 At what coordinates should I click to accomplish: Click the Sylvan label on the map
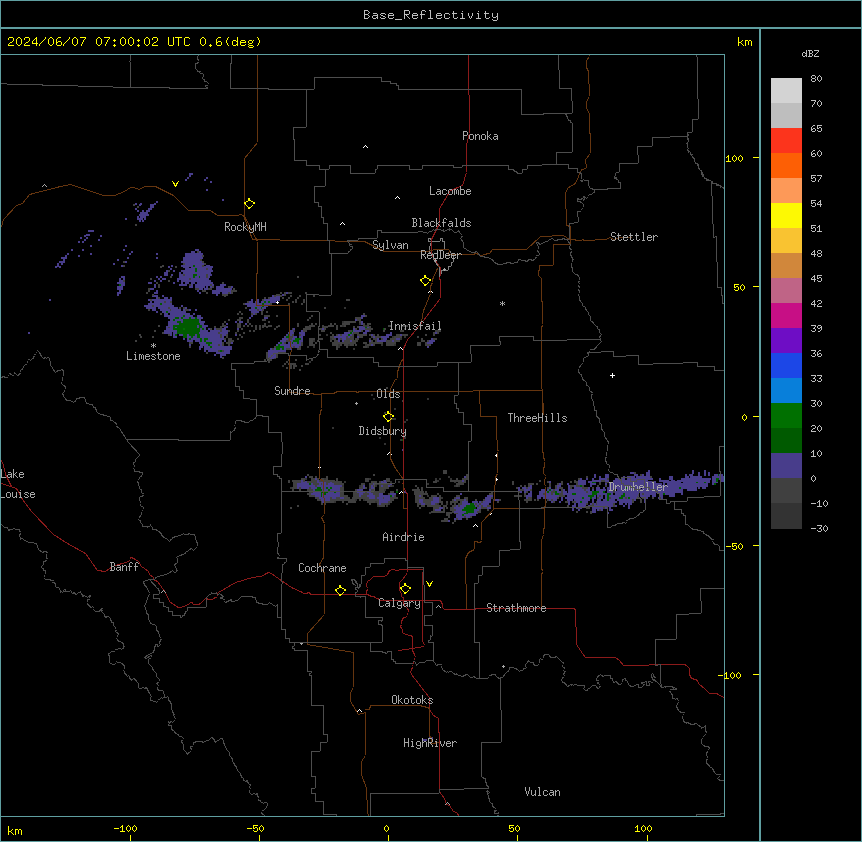[x=390, y=245]
